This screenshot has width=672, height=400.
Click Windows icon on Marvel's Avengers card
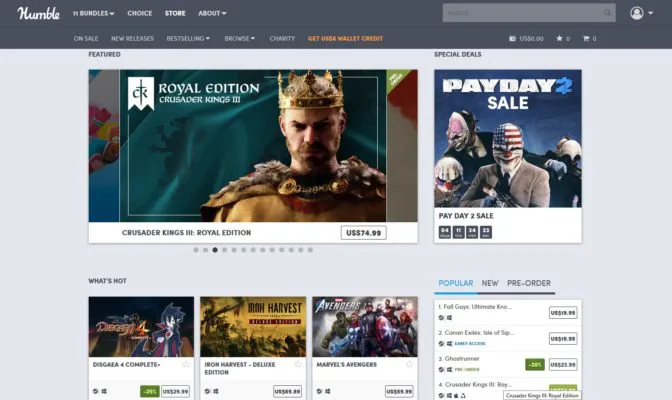[x=327, y=391]
